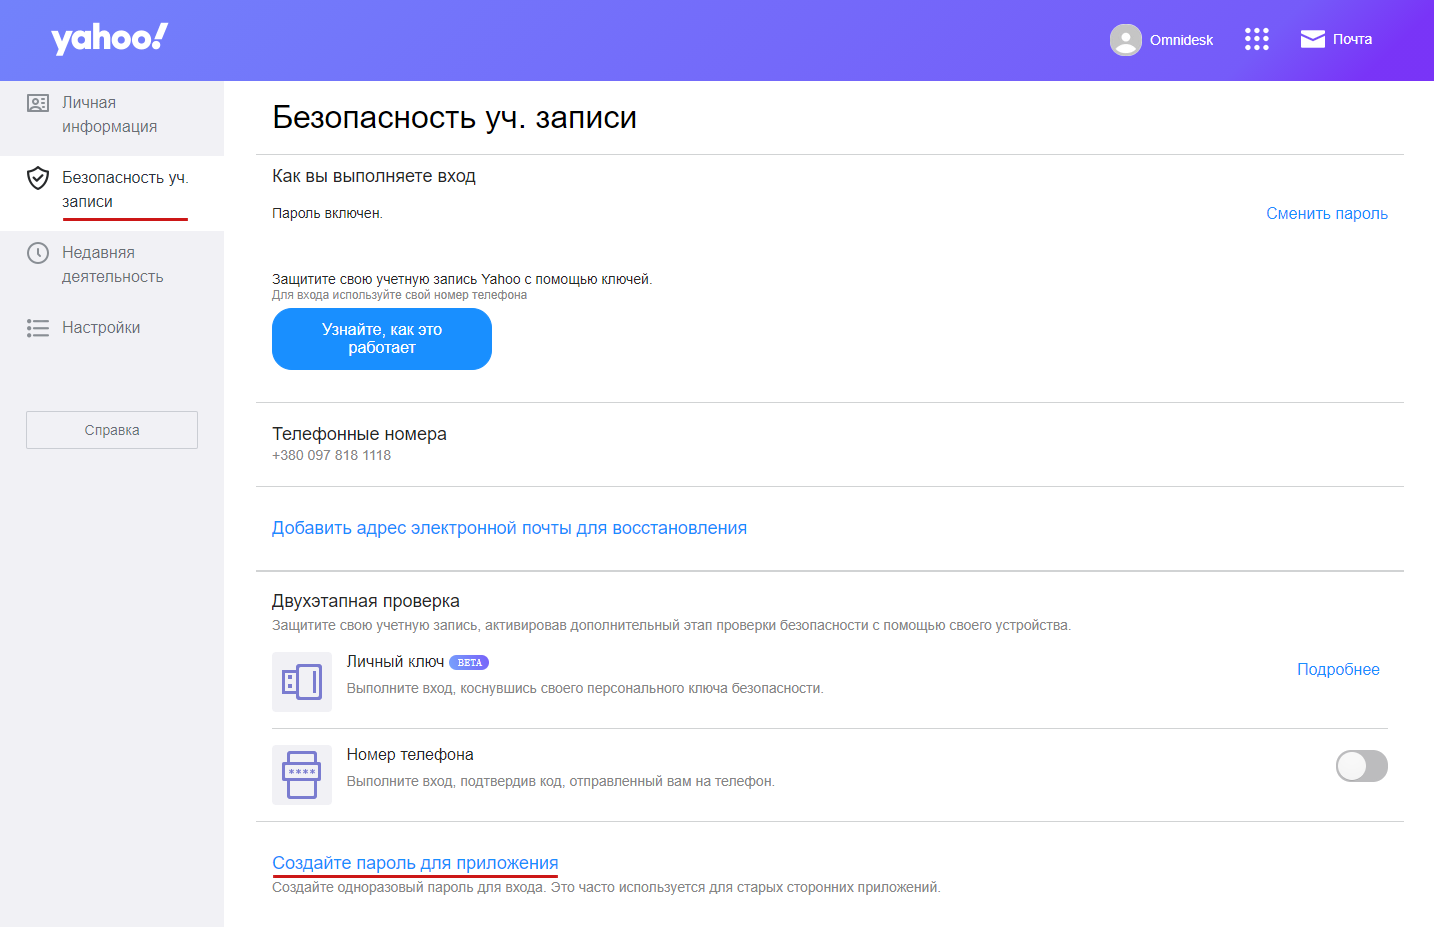Click the Yahoo logo

(x=109, y=39)
